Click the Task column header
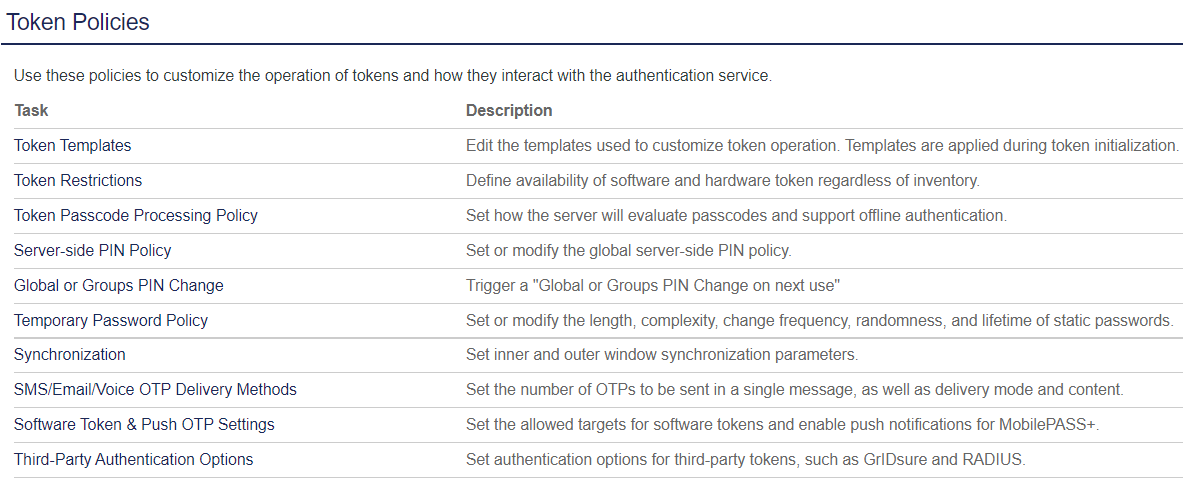 tap(31, 111)
